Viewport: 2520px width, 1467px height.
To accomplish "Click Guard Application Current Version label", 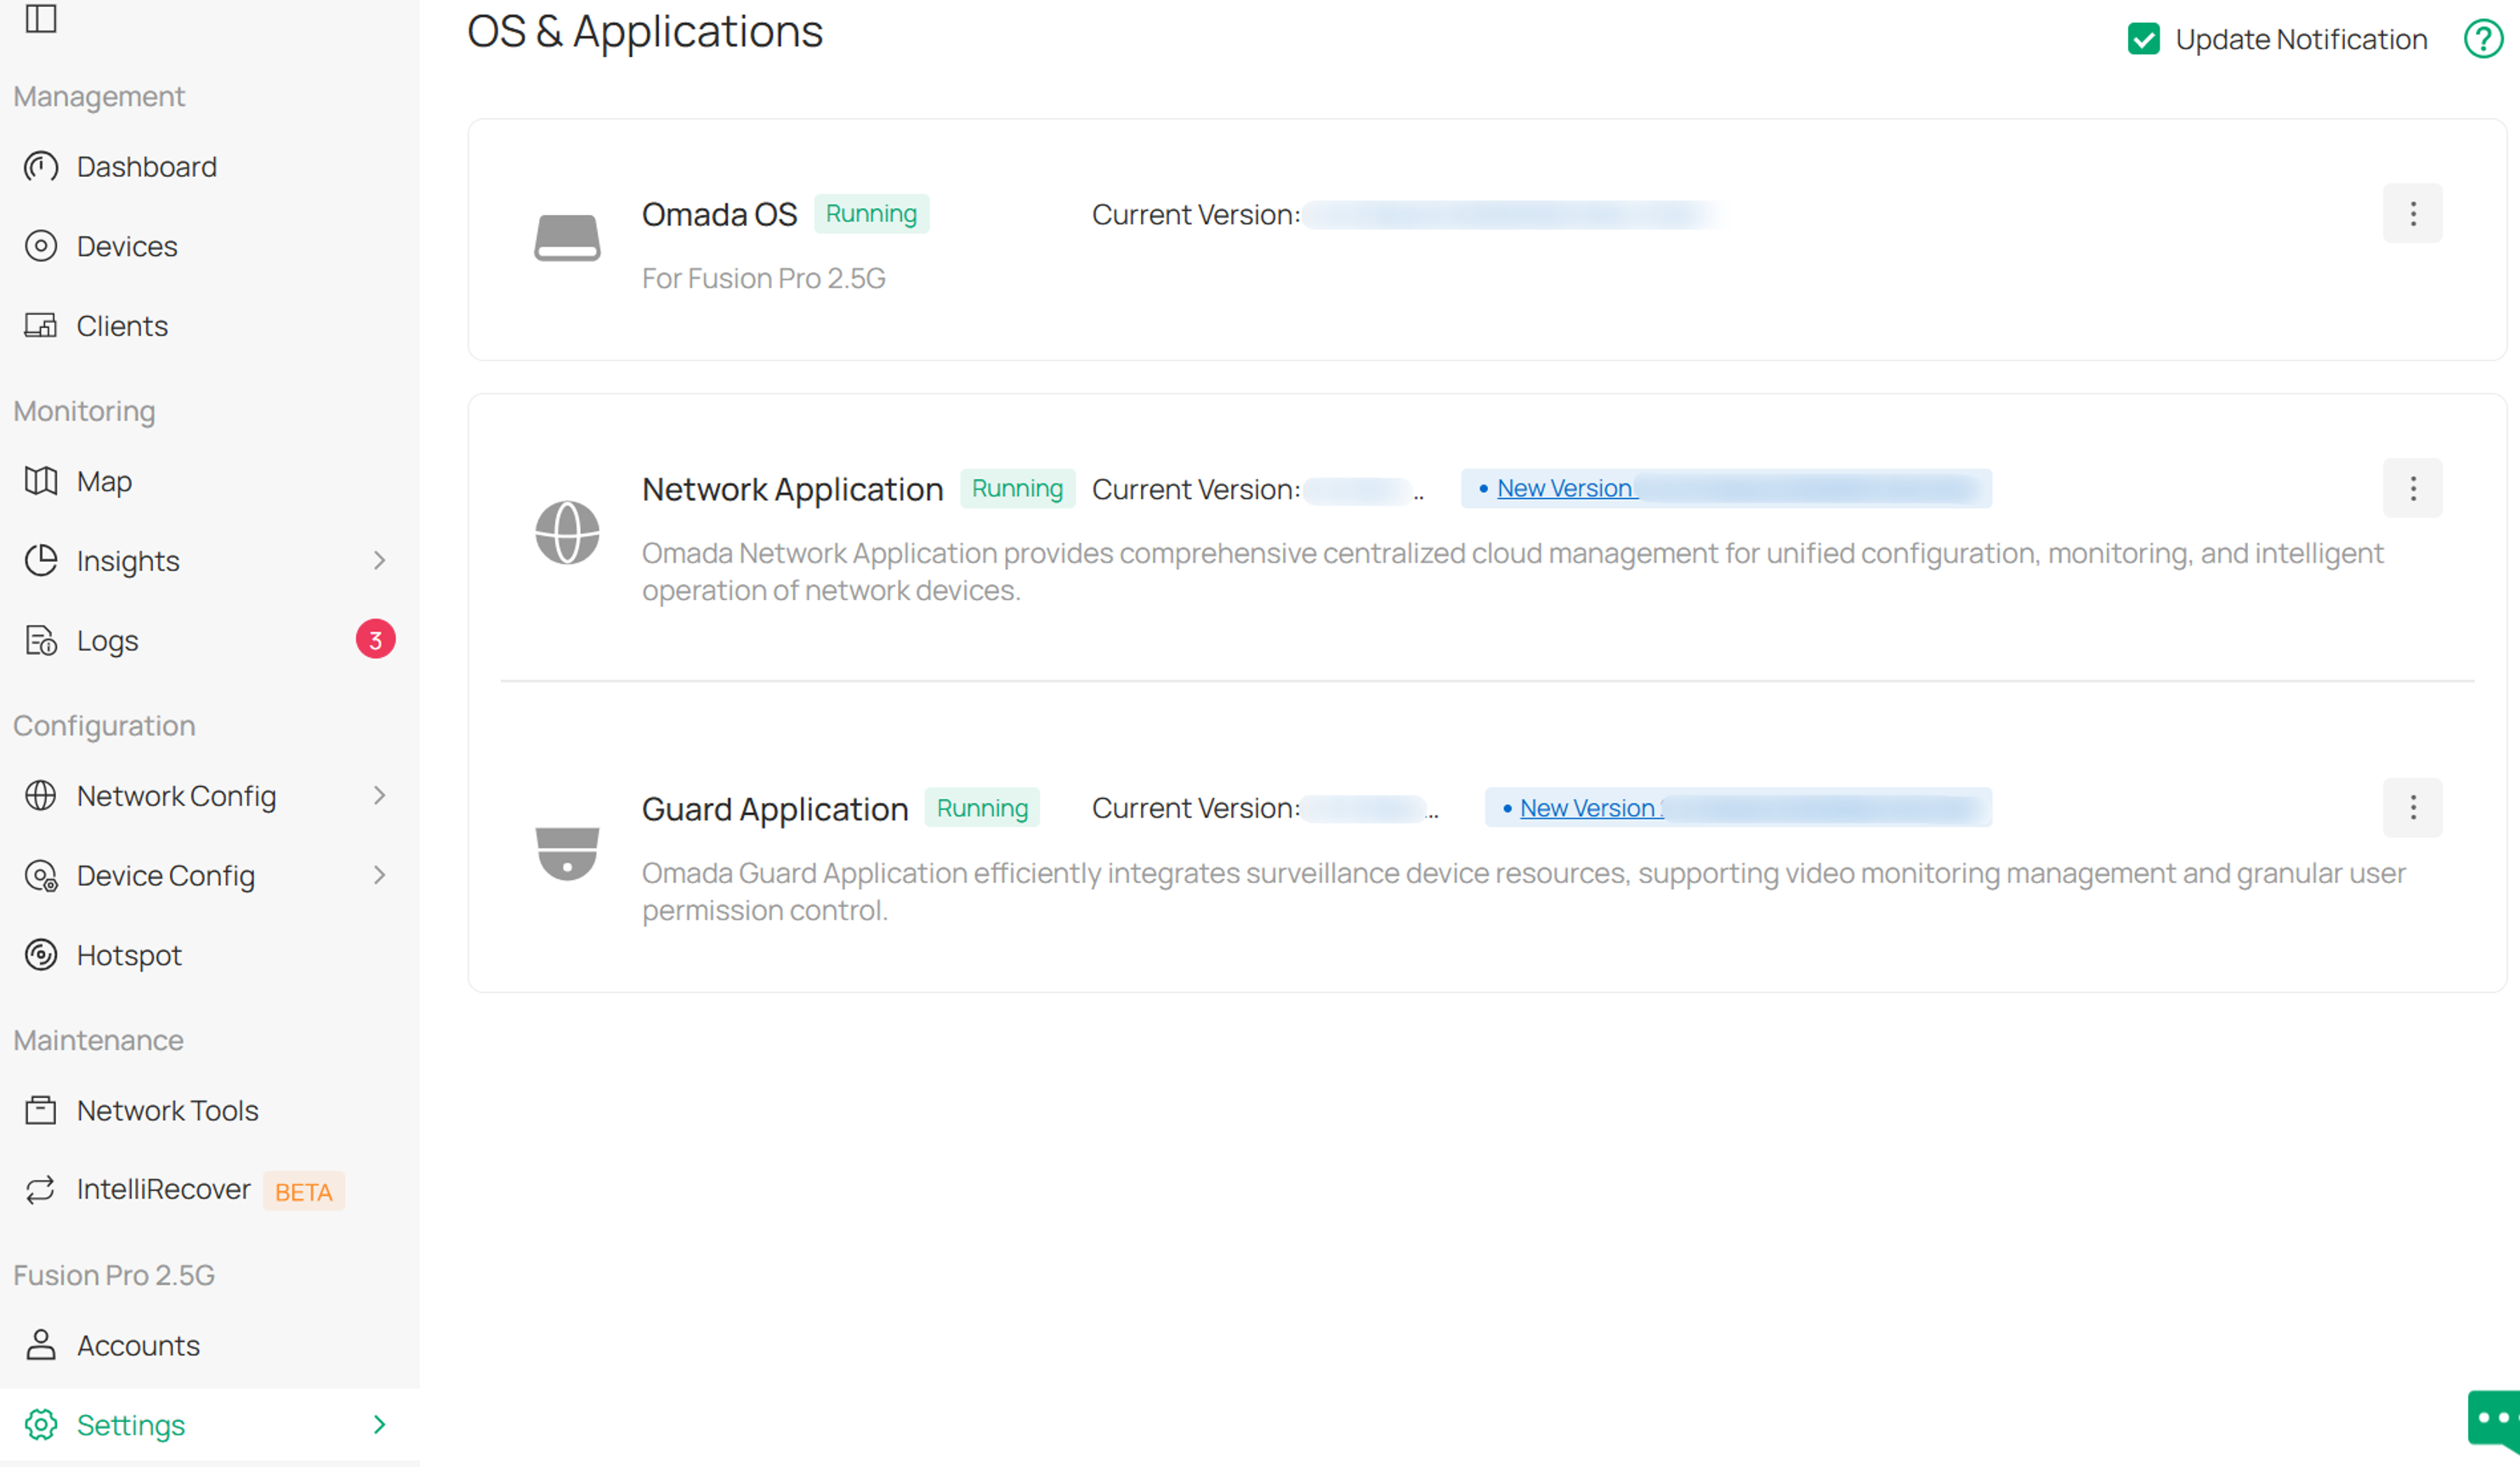I will [1196, 808].
